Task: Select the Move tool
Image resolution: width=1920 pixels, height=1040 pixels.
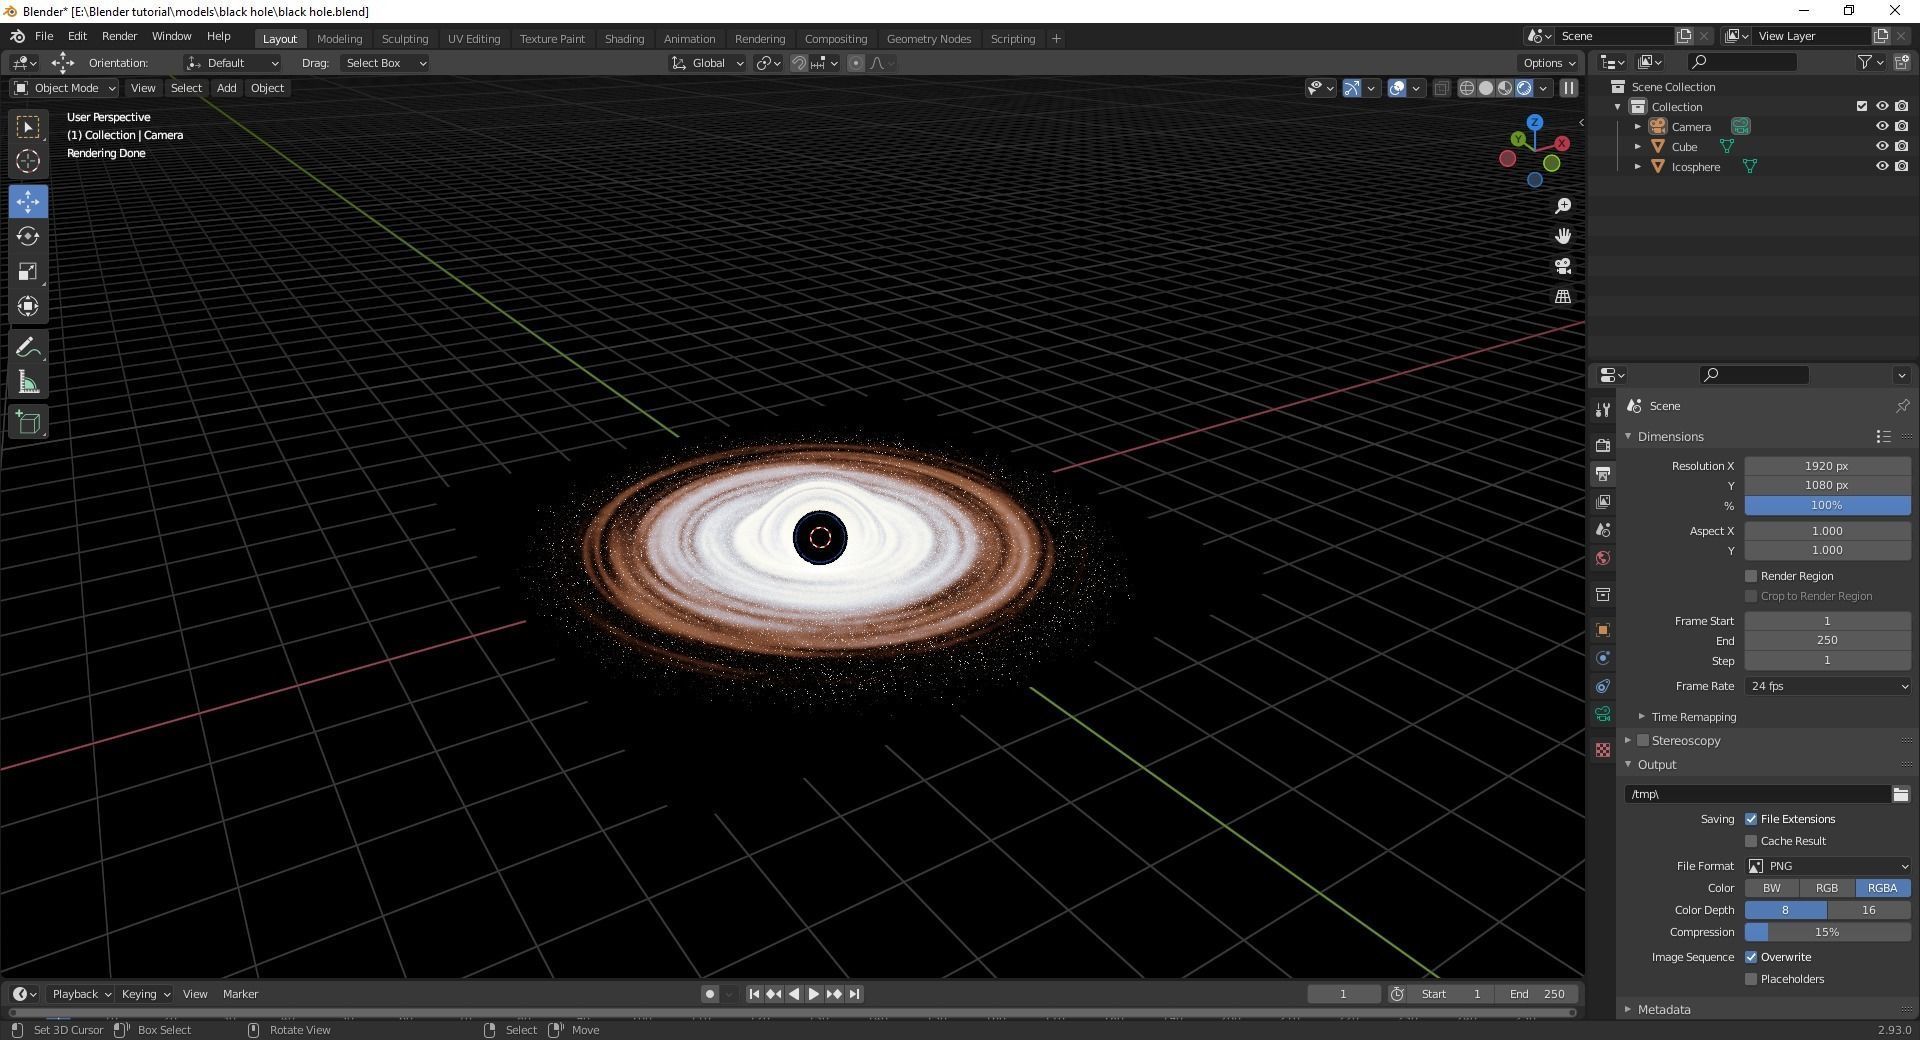Action: (x=27, y=201)
